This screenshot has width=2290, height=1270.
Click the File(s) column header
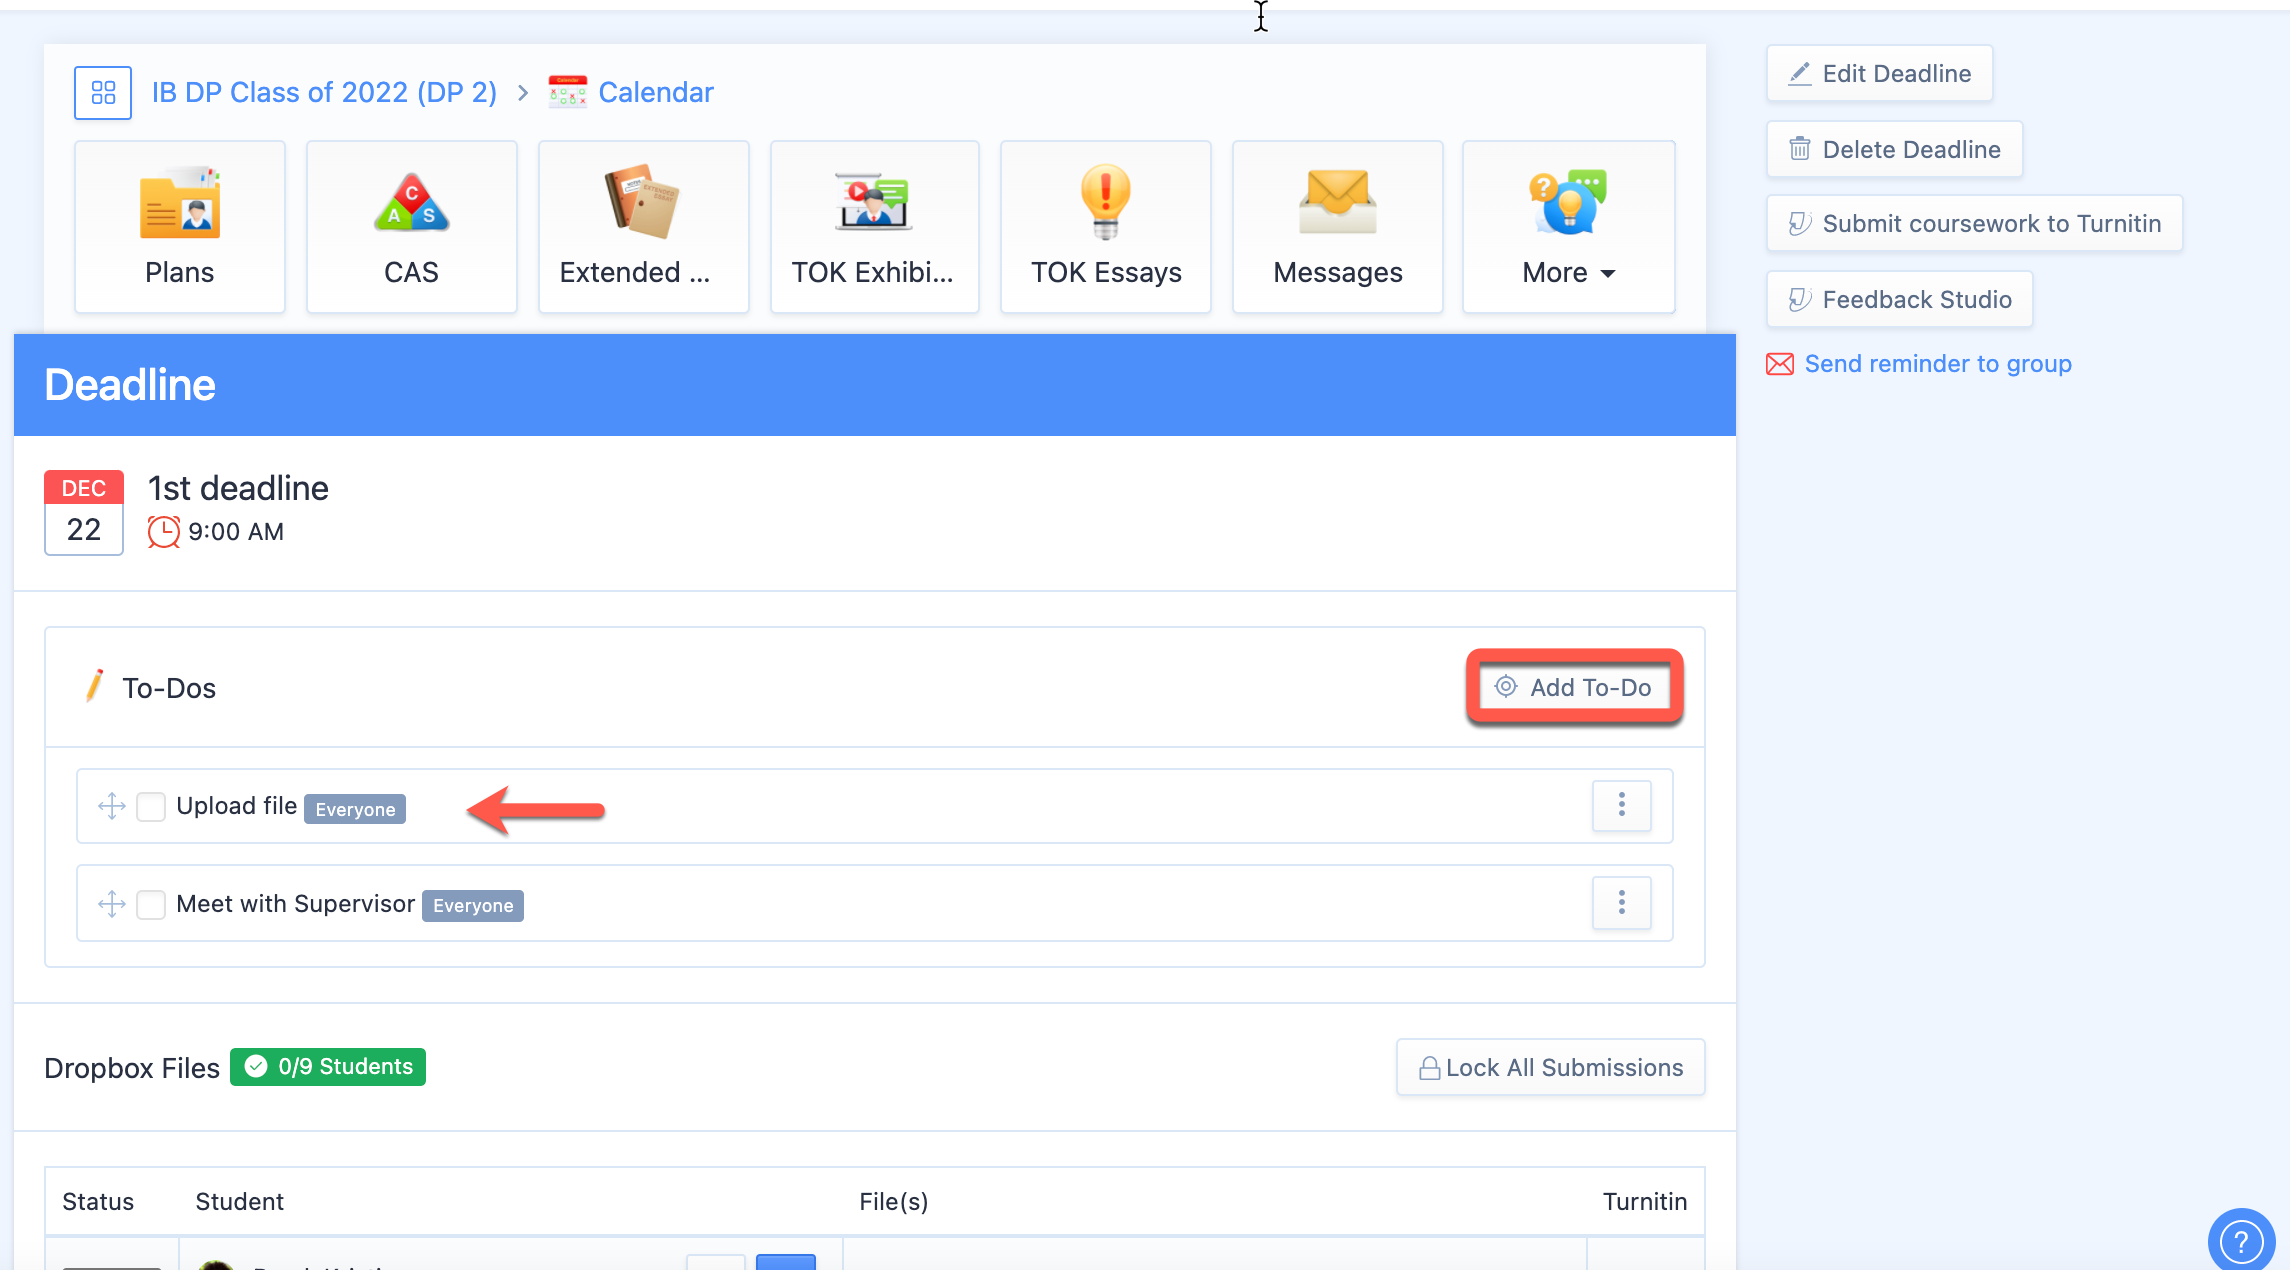894,1202
